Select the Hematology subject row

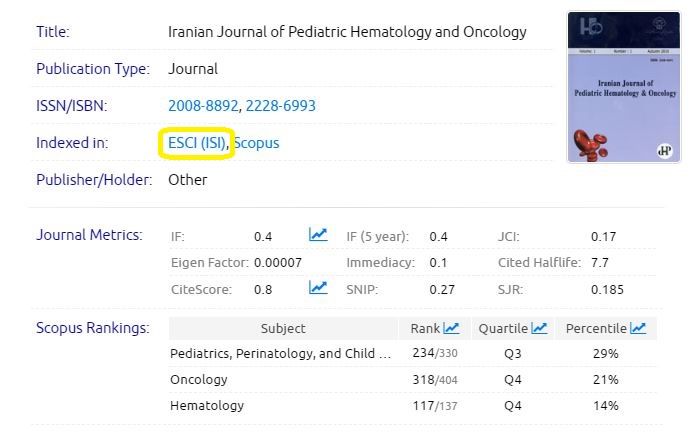tap(207, 406)
